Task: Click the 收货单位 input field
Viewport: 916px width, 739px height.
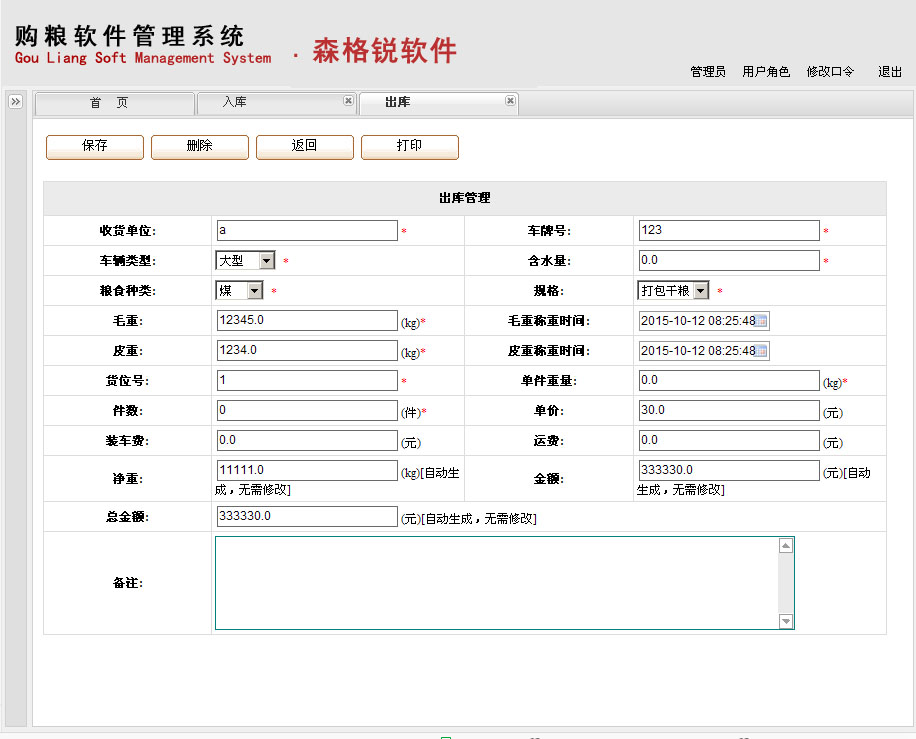Action: pos(307,231)
